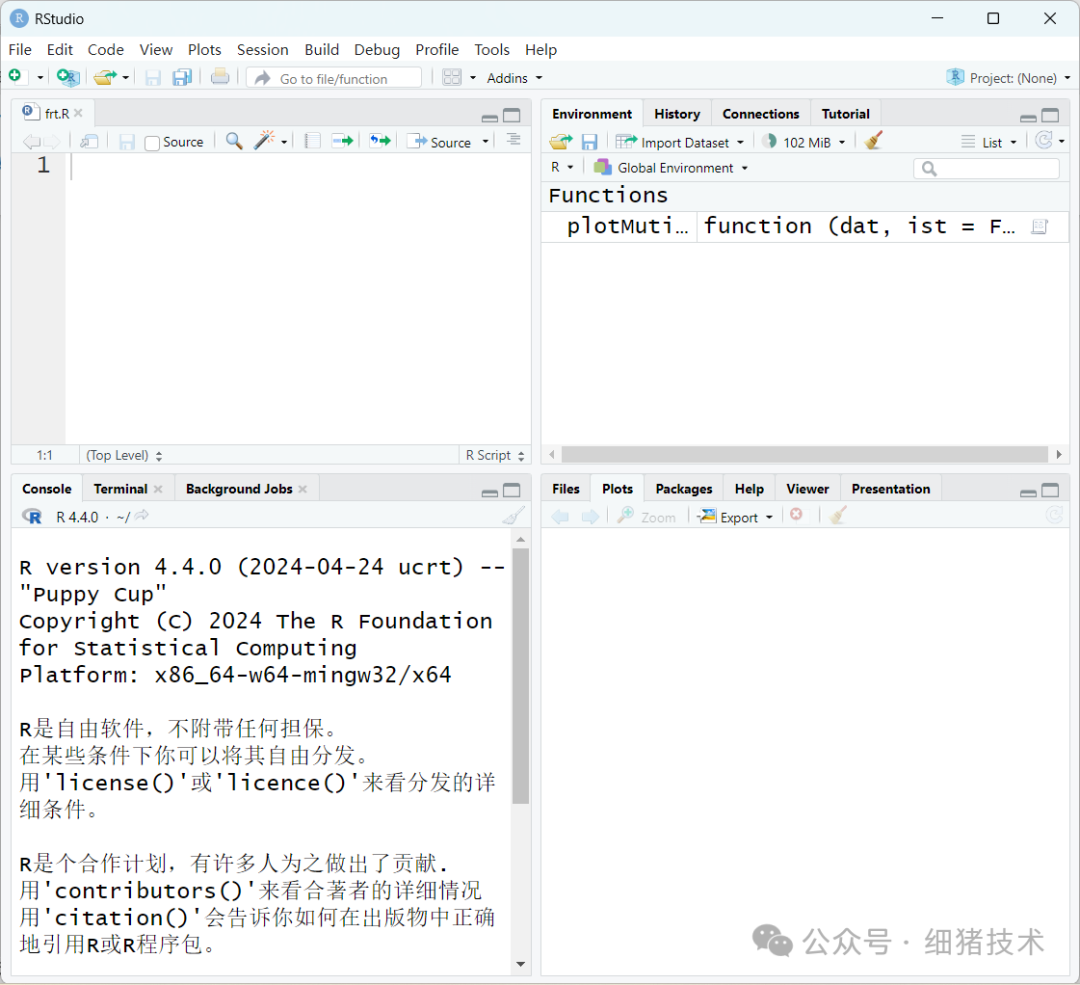Change file type via R Script selector
Image resolution: width=1080 pixels, height=985 pixels.
pyautogui.click(x=495, y=455)
